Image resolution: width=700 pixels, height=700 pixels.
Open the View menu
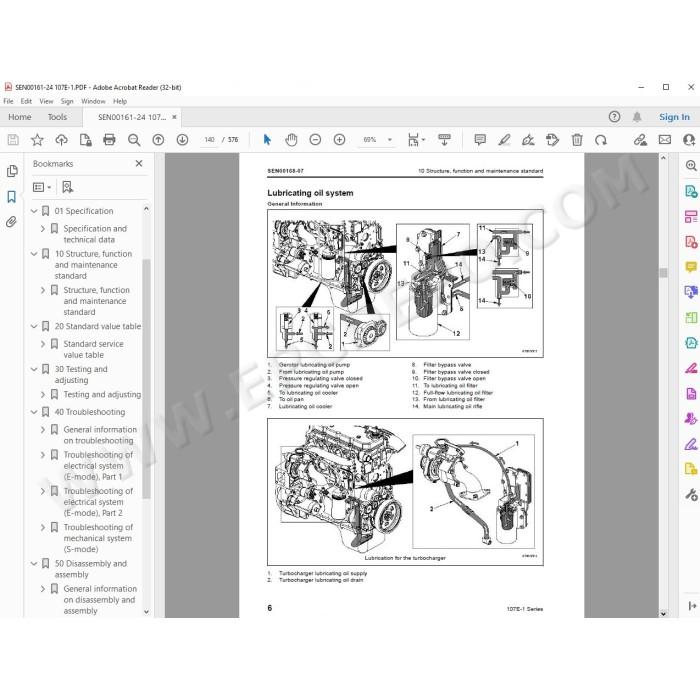(46, 101)
